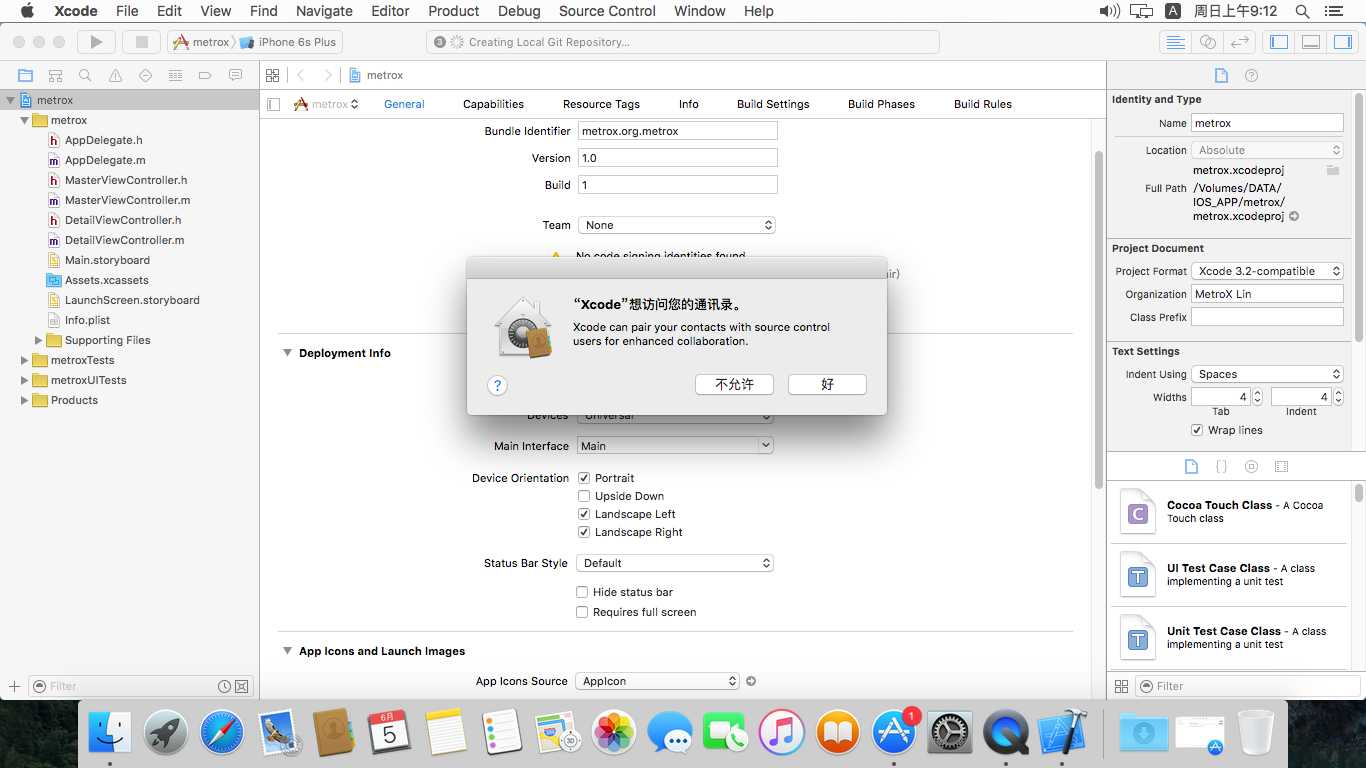Image resolution: width=1366 pixels, height=768 pixels.
Task: Select AppDelegate.m in navigator
Action: (105, 160)
